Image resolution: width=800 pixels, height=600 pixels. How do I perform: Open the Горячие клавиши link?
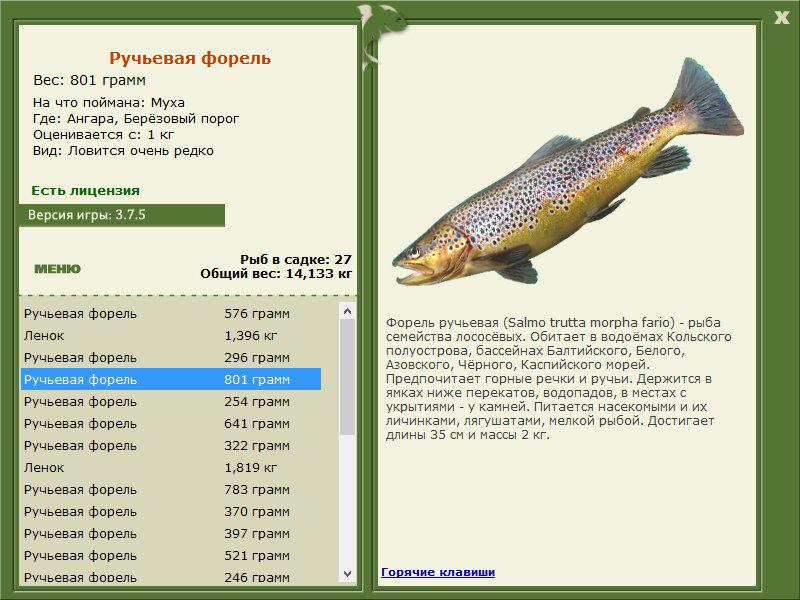tap(438, 572)
